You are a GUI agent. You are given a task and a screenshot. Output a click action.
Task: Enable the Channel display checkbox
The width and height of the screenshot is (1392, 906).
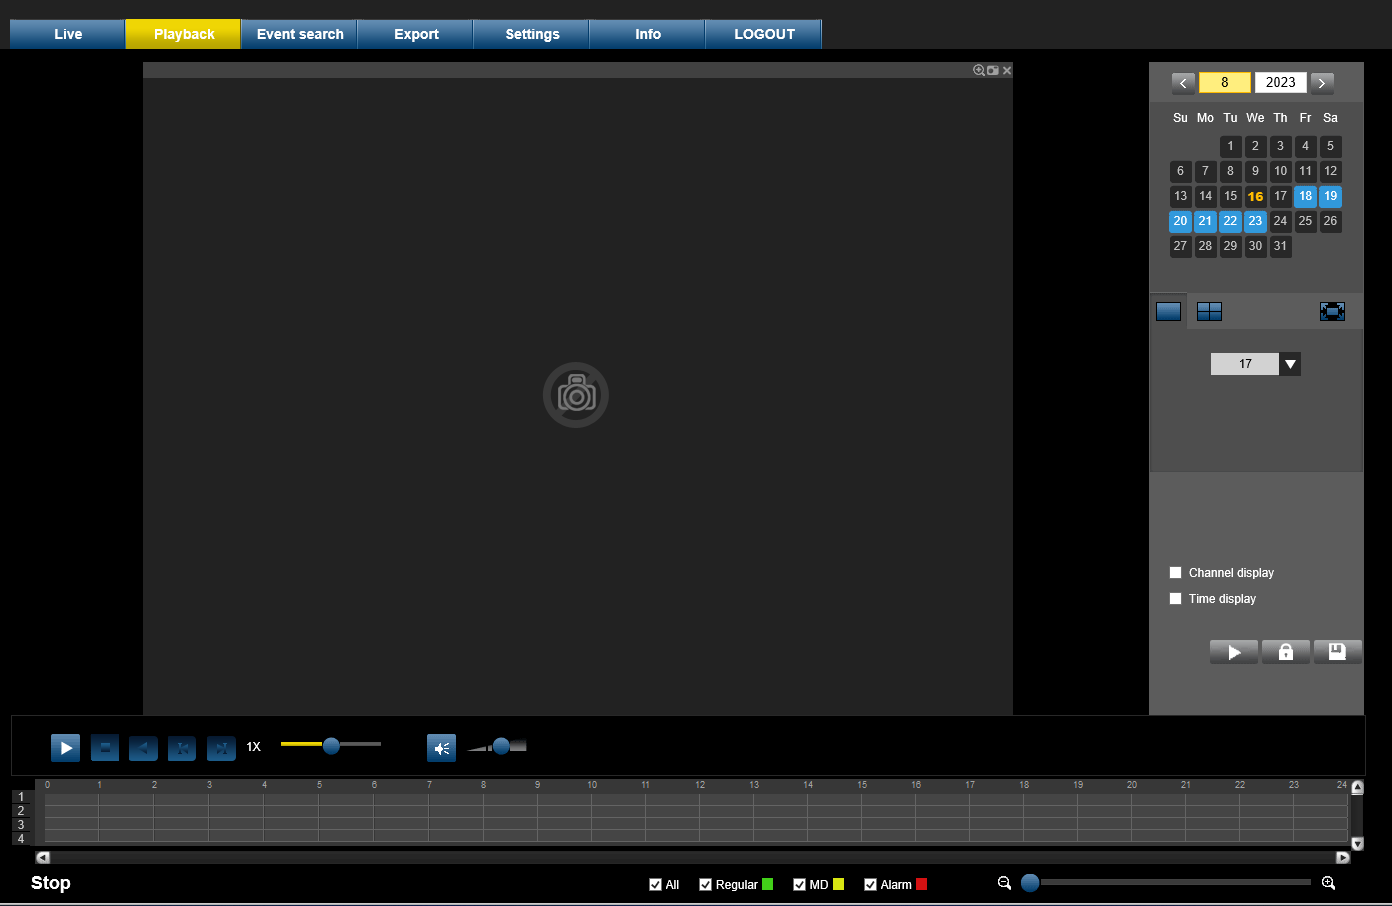[x=1176, y=573]
